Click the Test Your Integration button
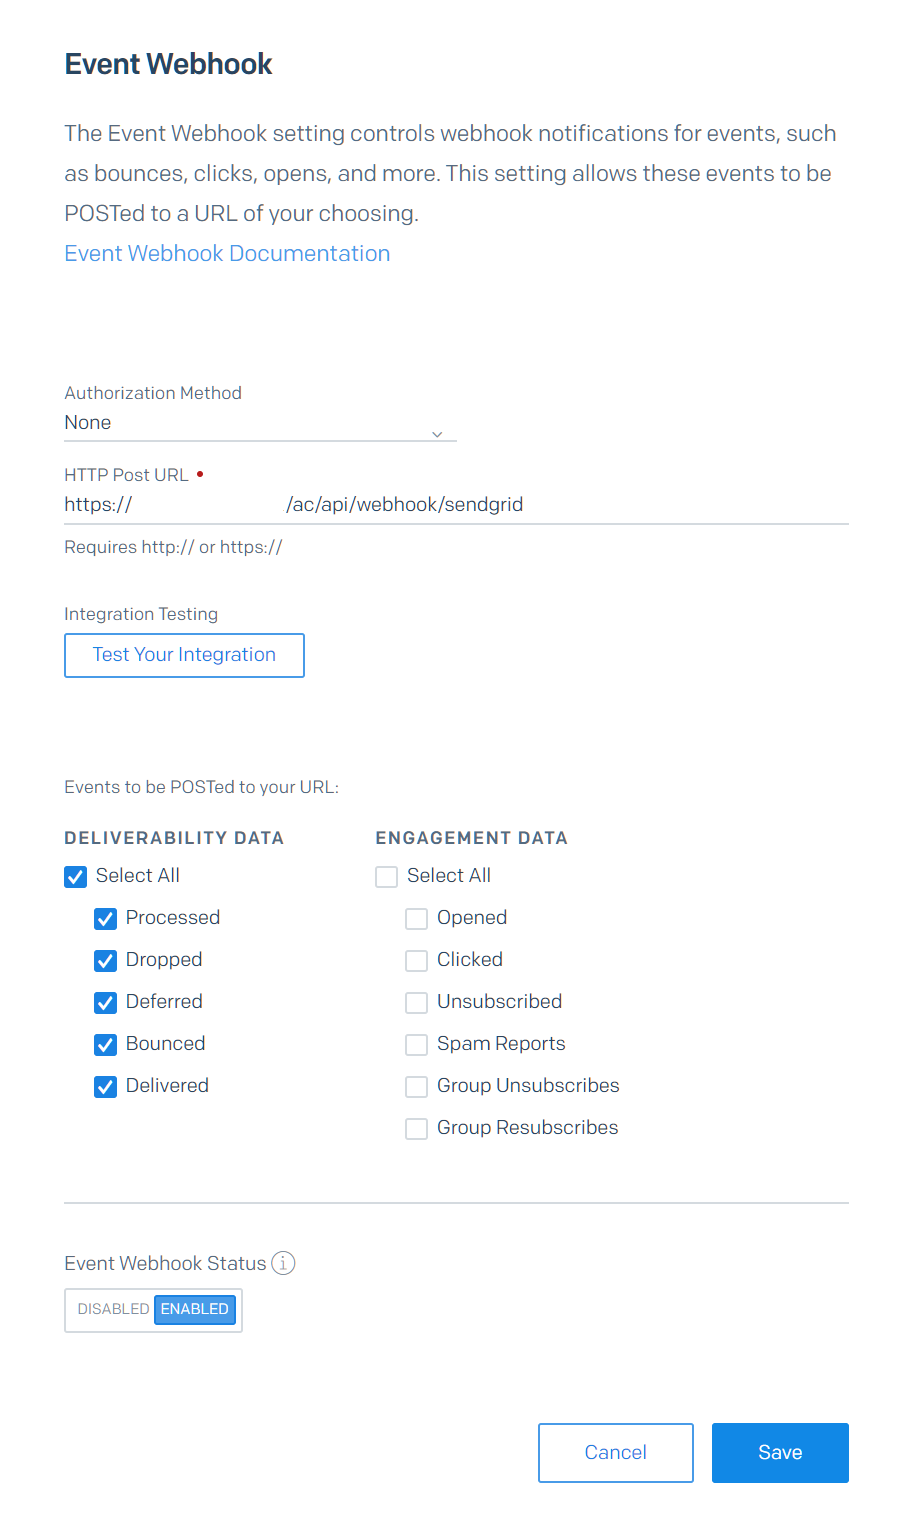The width and height of the screenshot is (898, 1540). pyautogui.click(x=184, y=655)
